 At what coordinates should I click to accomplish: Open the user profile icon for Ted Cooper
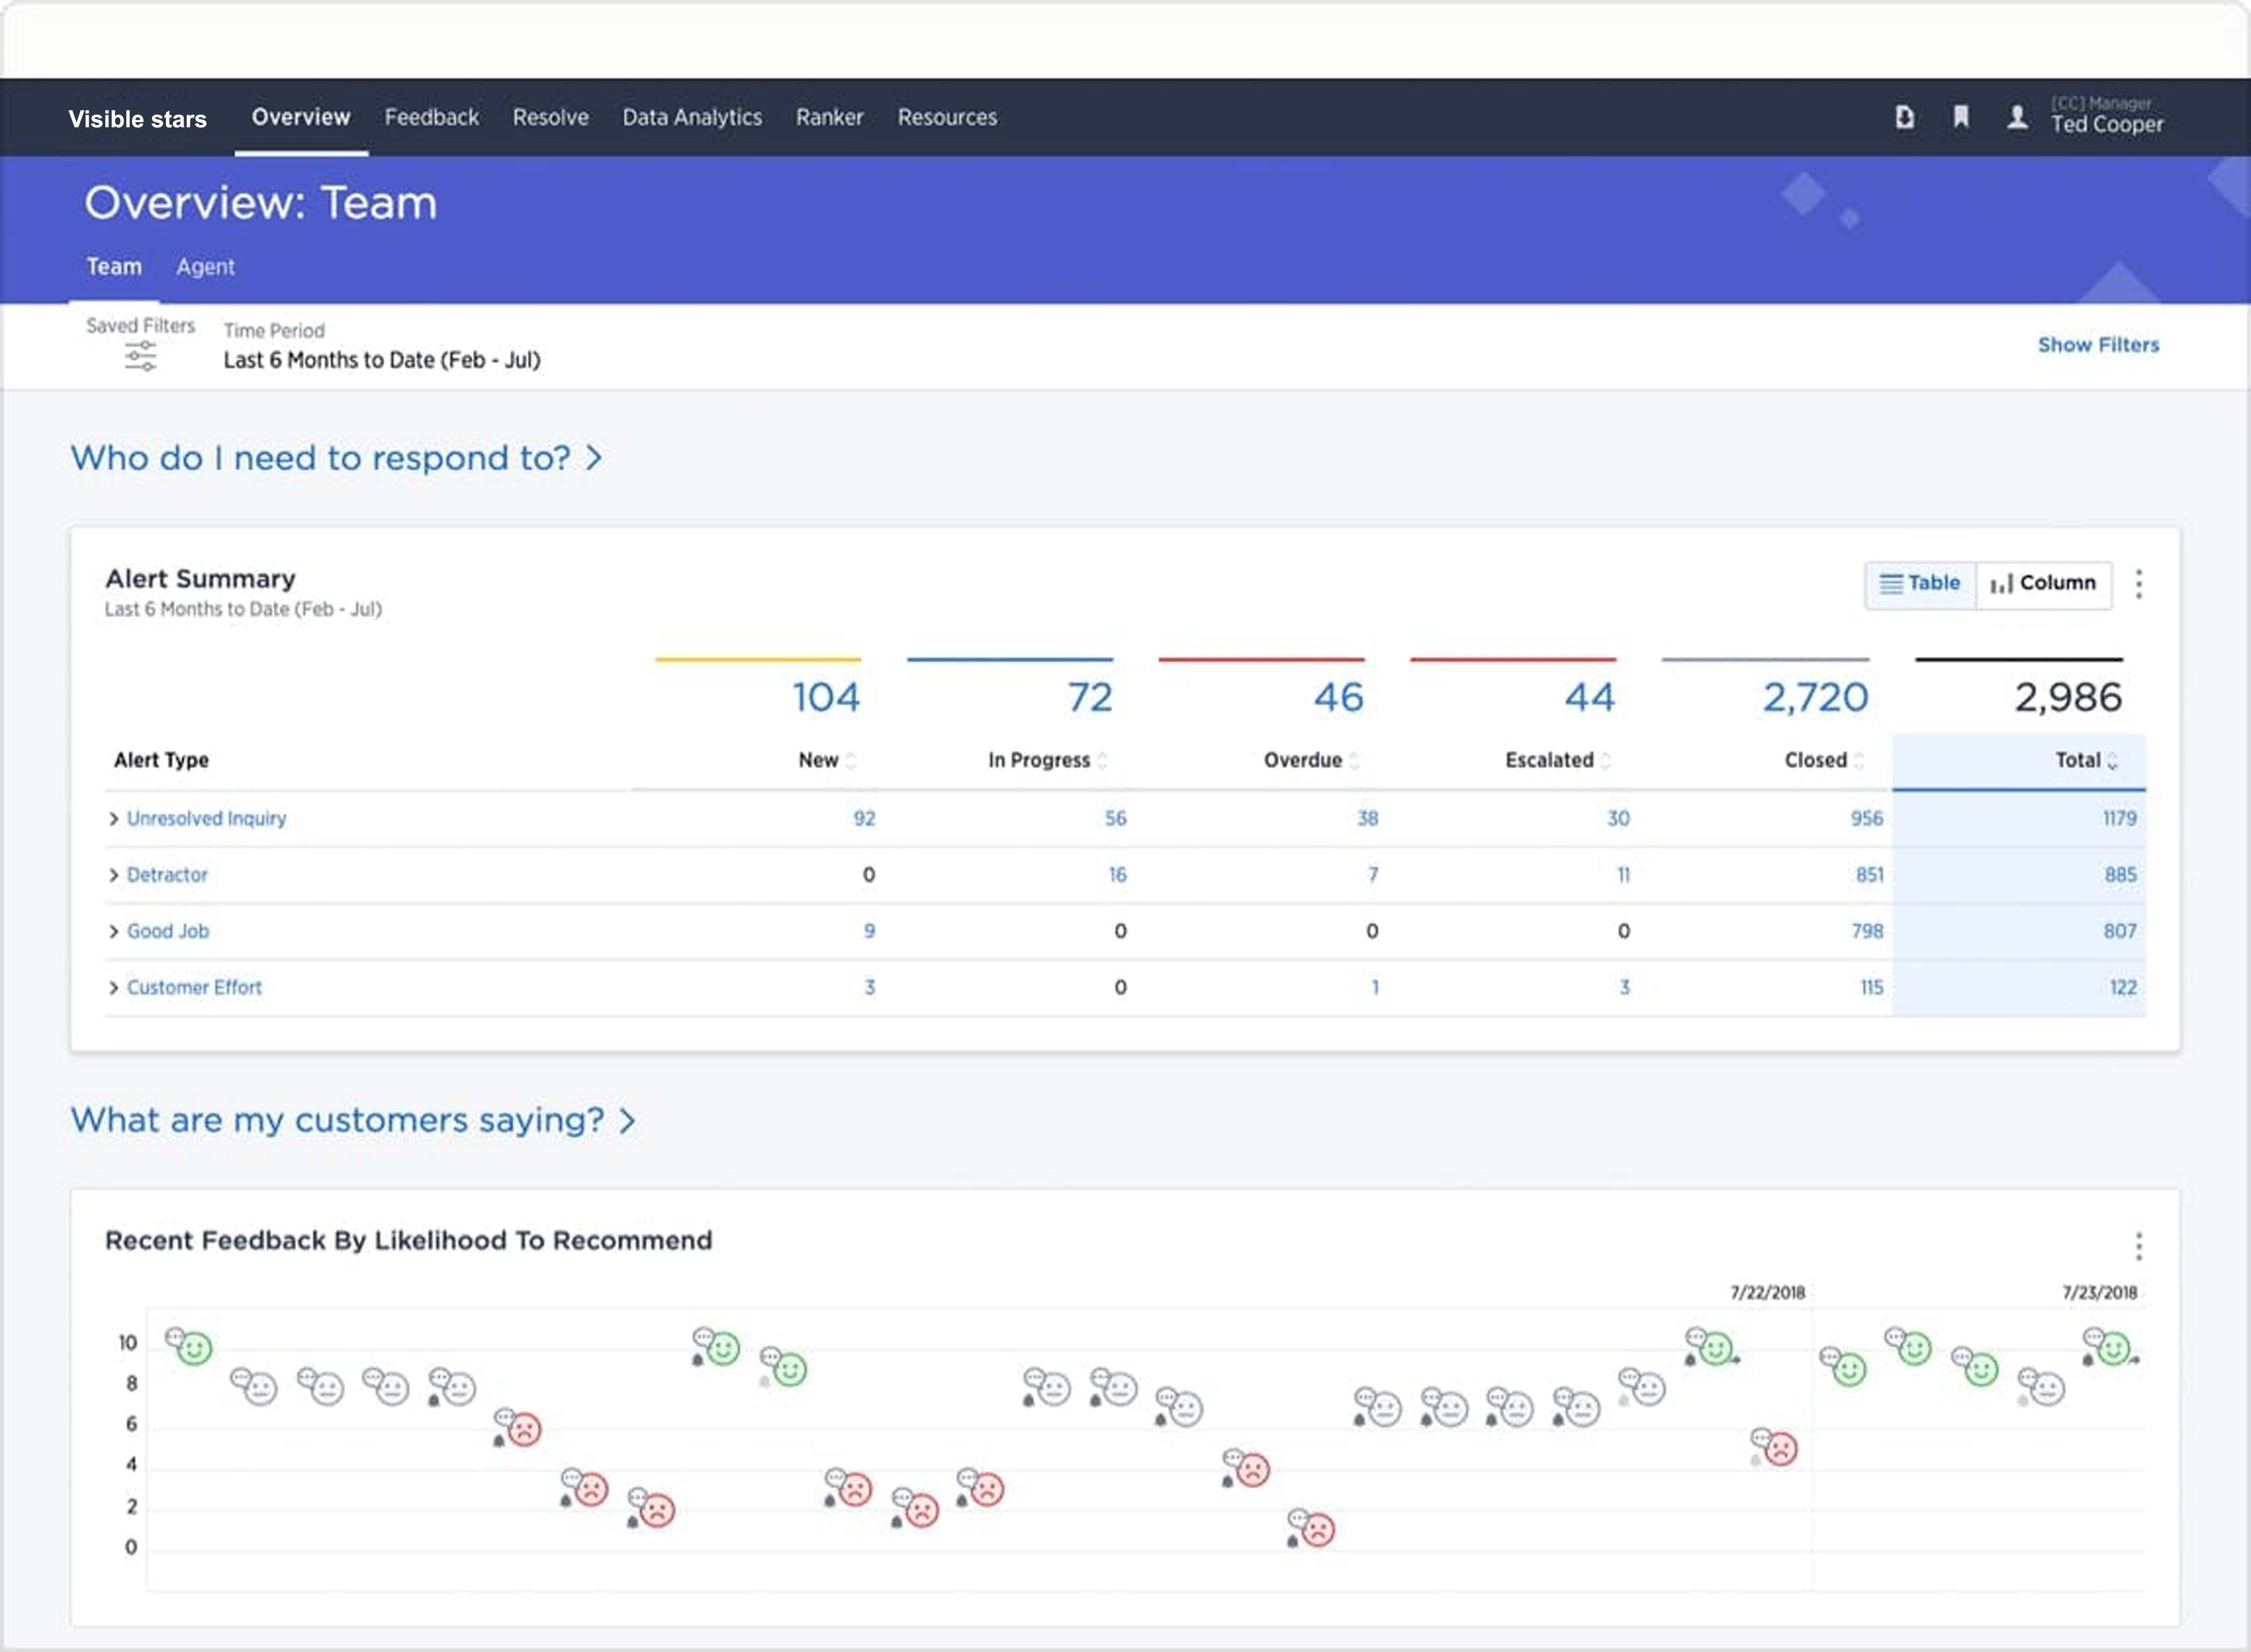(x=2017, y=117)
